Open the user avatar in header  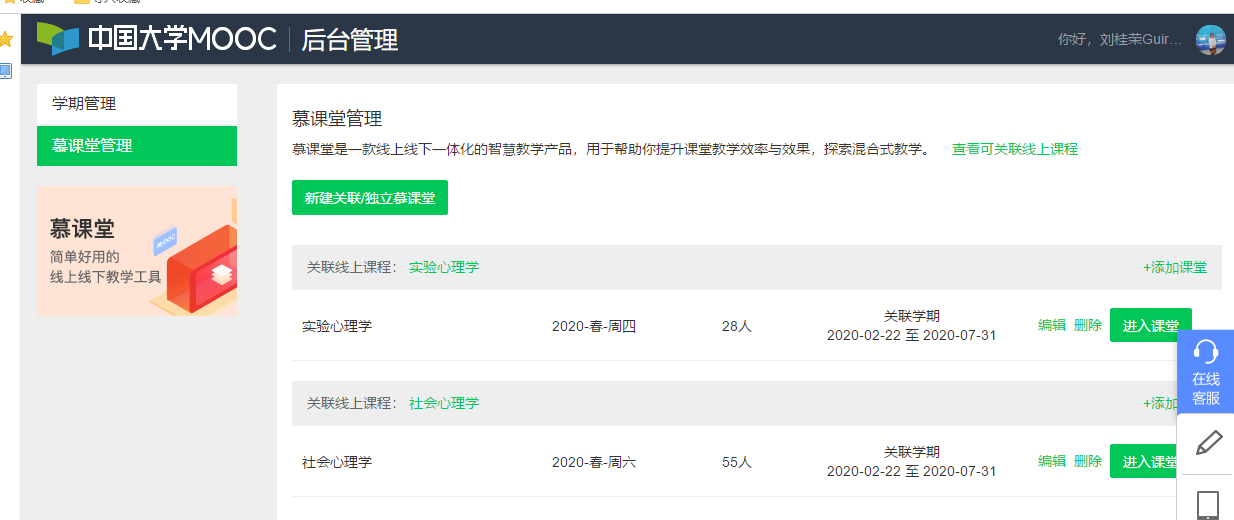[x=1210, y=40]
